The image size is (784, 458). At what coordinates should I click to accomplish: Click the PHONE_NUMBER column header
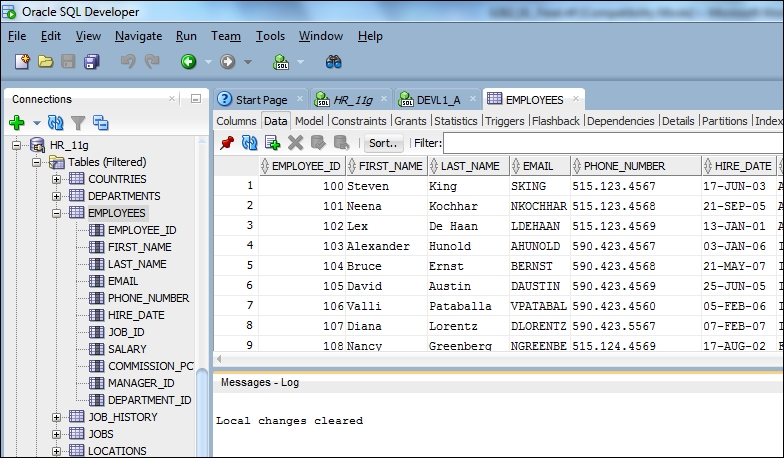coord(636,166)
